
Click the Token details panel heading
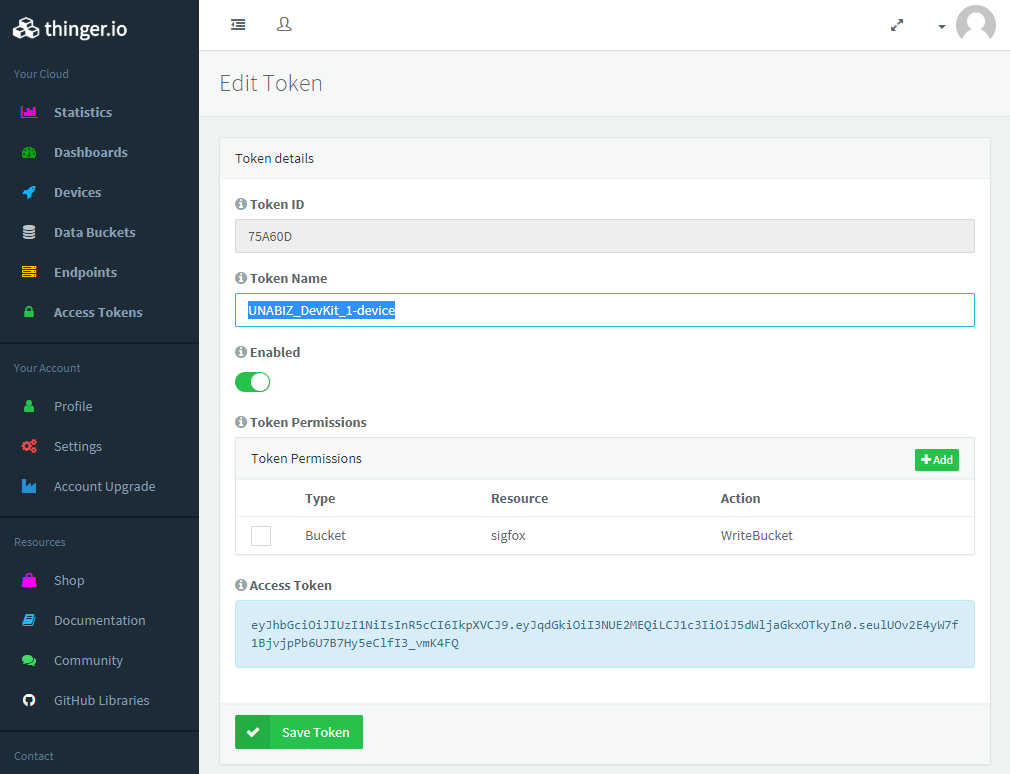coord(274,158)
